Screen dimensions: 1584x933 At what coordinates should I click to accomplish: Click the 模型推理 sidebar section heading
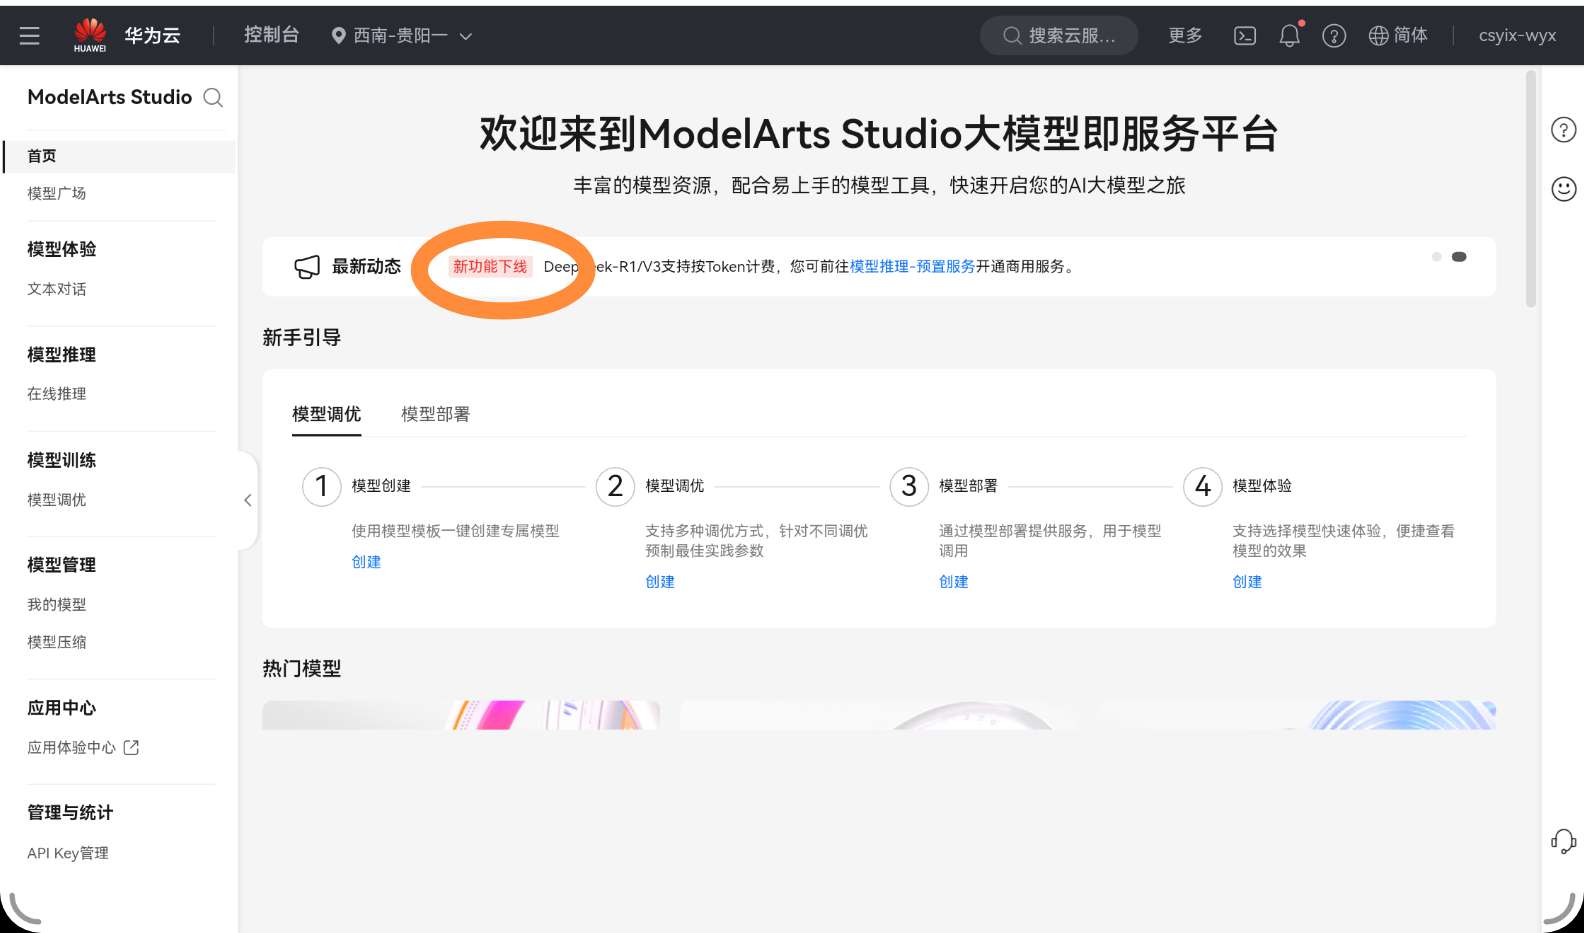click(62, 355)
